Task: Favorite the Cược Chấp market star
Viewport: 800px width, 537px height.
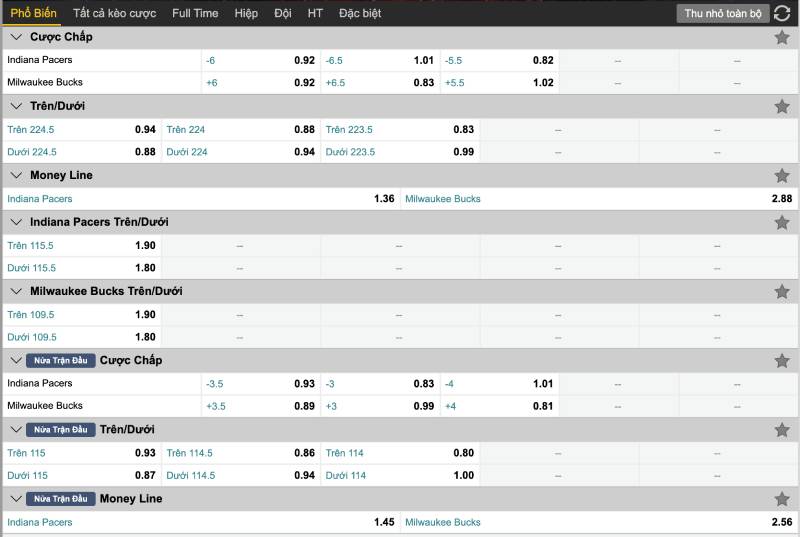Action: click(782, 37)
